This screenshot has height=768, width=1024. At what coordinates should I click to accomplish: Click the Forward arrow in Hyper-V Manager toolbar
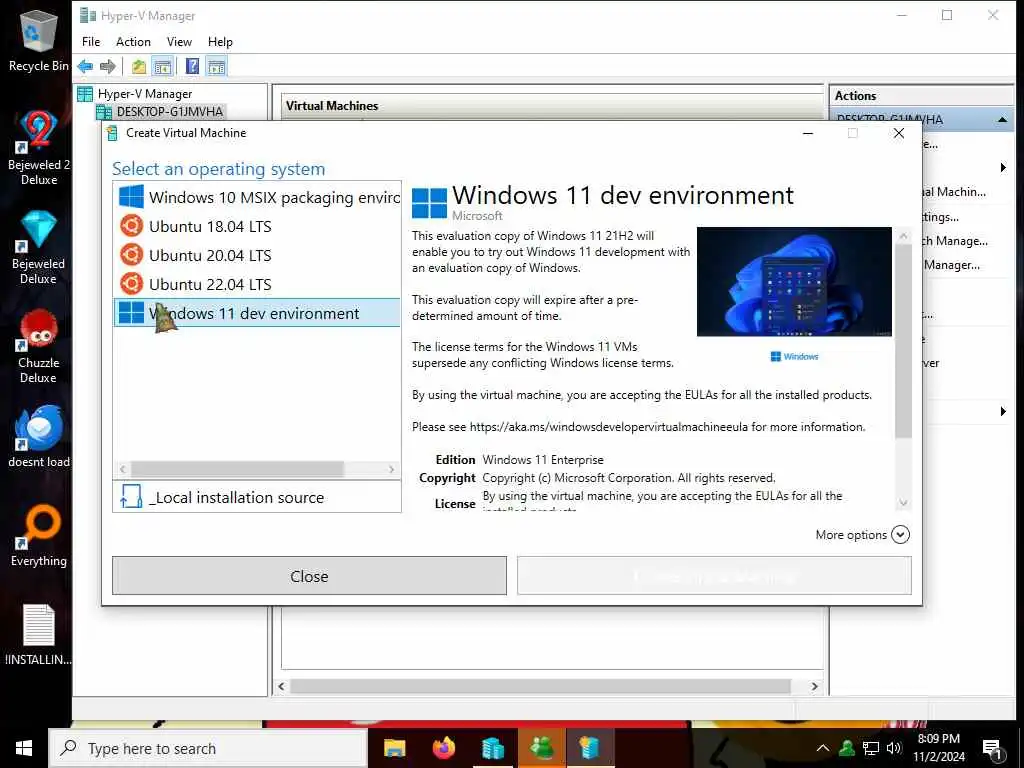[108, 66]
